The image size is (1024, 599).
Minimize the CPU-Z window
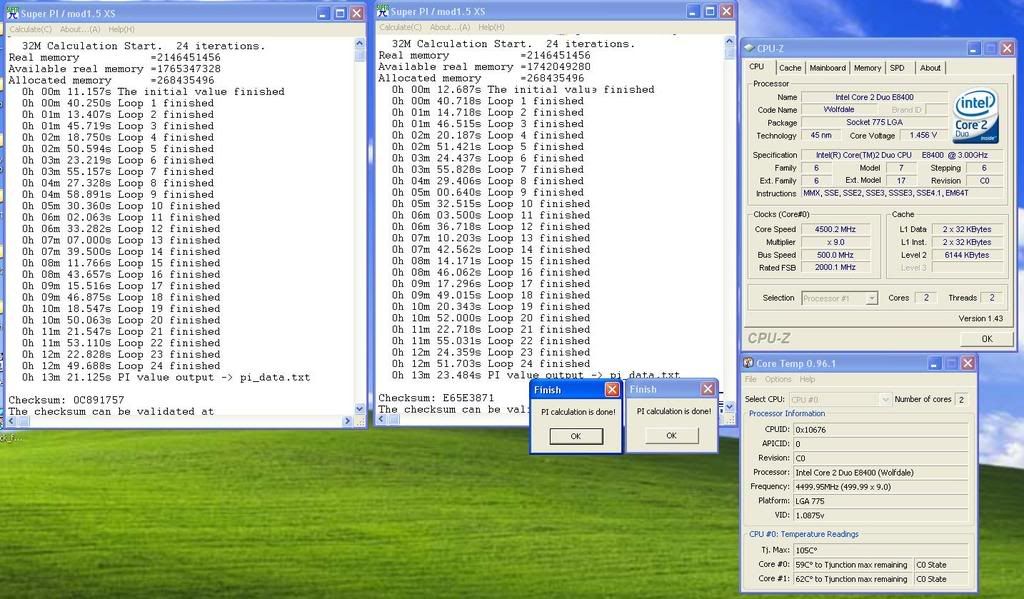coord(974,48)
